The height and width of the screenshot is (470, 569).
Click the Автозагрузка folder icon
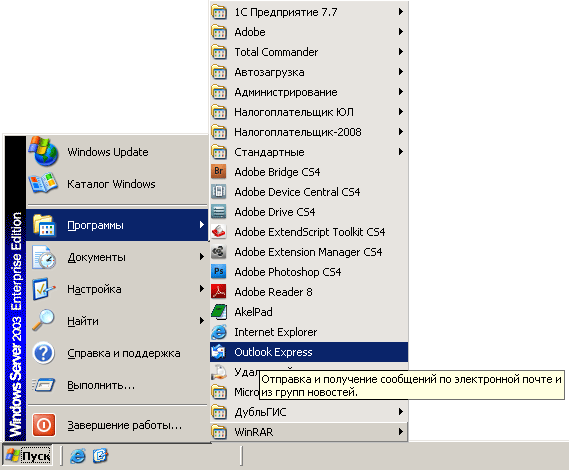point(219,71)
